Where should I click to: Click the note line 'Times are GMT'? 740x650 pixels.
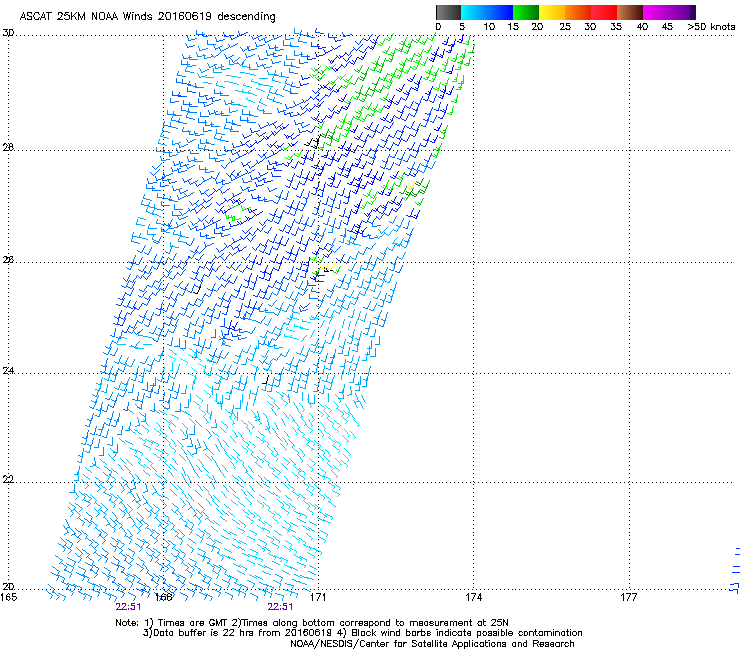pos(193,623)
